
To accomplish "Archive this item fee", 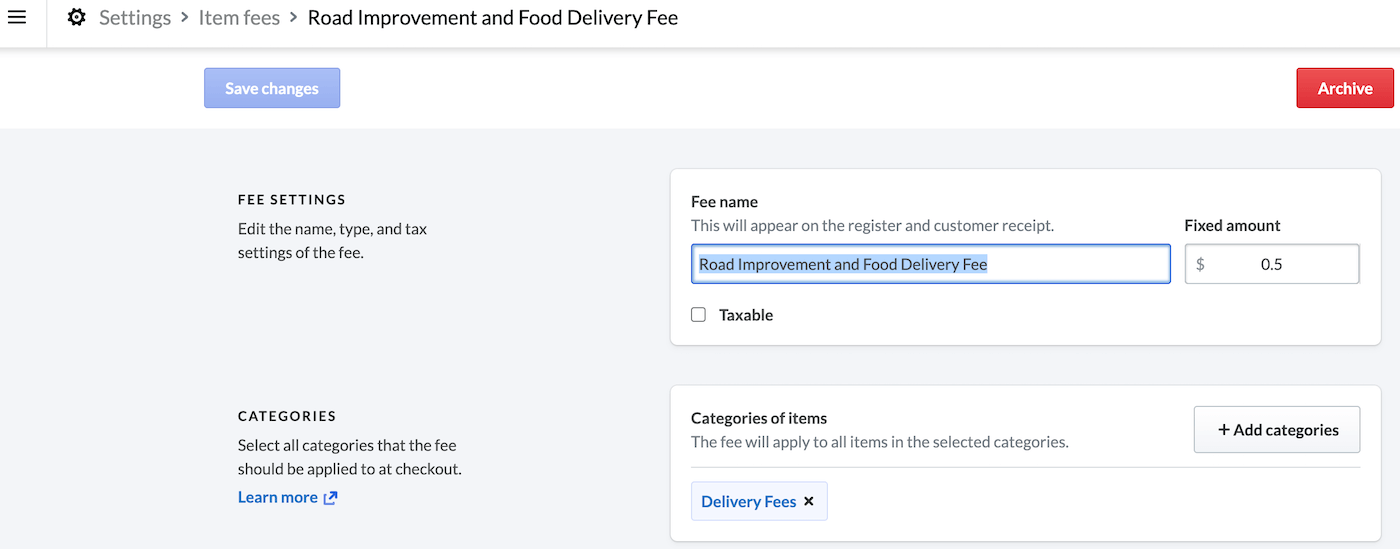I will tap(1344, 88).
